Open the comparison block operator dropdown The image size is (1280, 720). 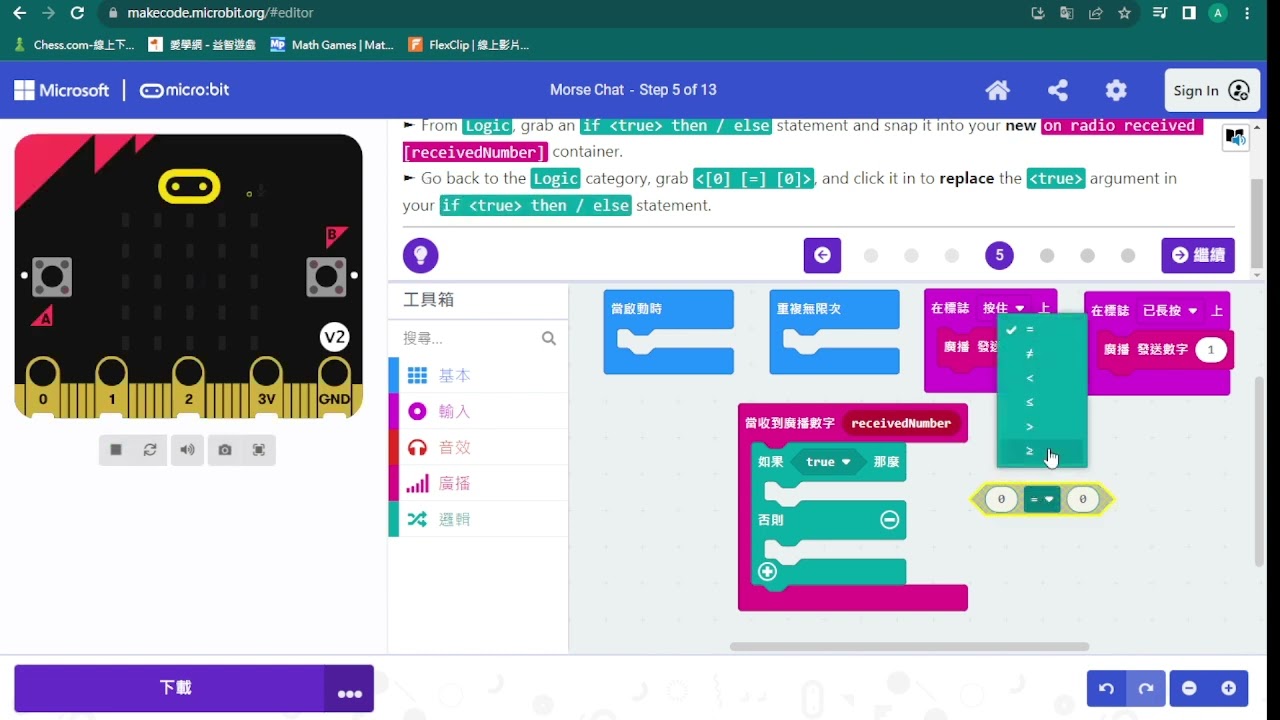1042,499
